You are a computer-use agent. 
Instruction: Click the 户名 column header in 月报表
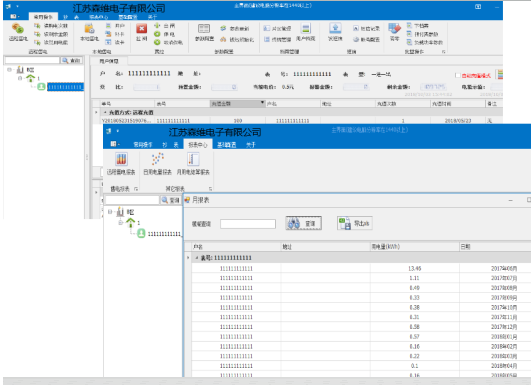tap(236, 247)
